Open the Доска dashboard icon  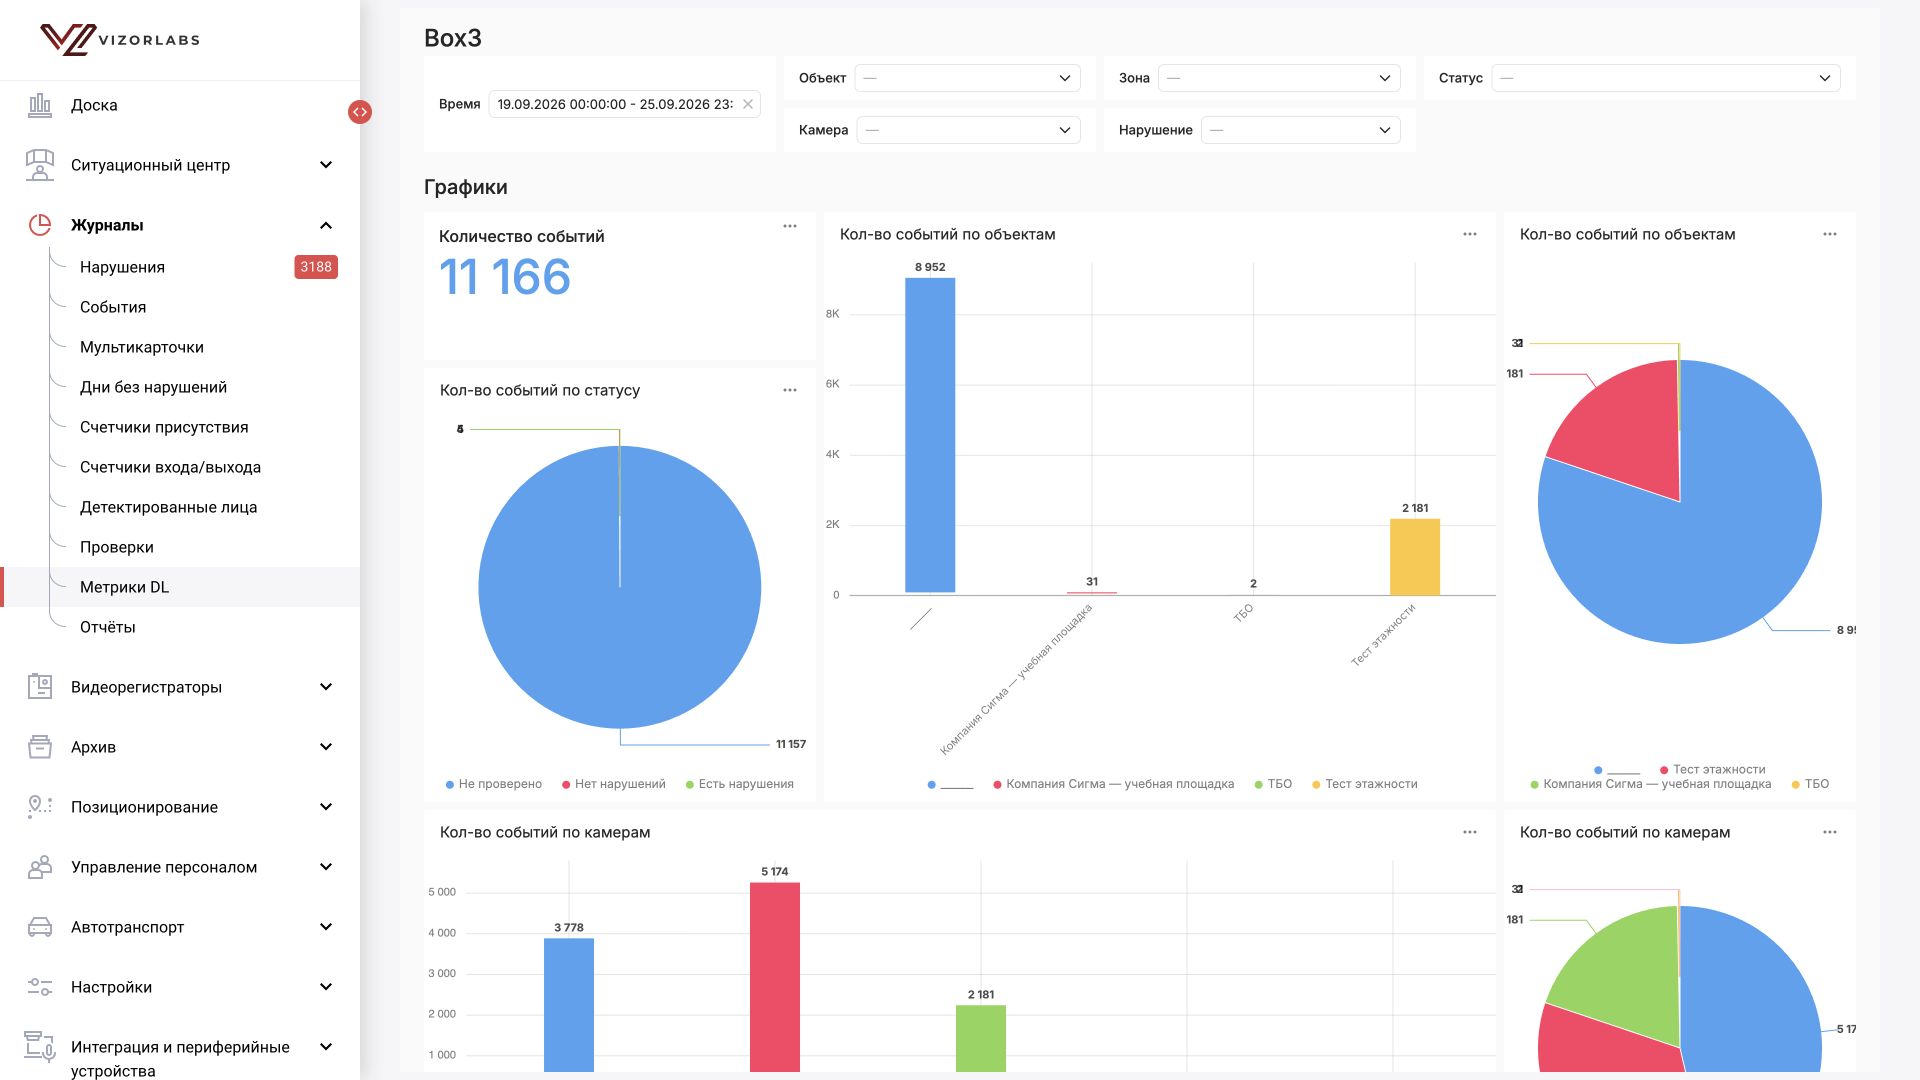point(40,105)
